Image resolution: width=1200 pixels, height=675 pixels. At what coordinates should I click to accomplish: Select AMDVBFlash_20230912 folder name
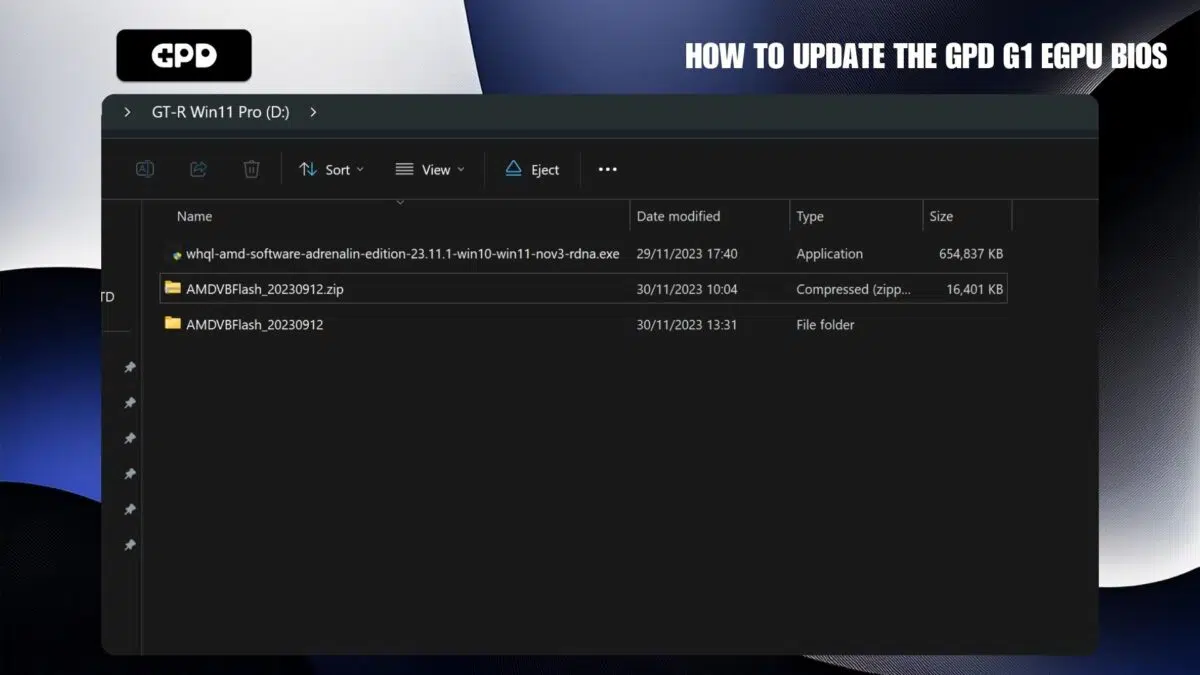[255, 324]
